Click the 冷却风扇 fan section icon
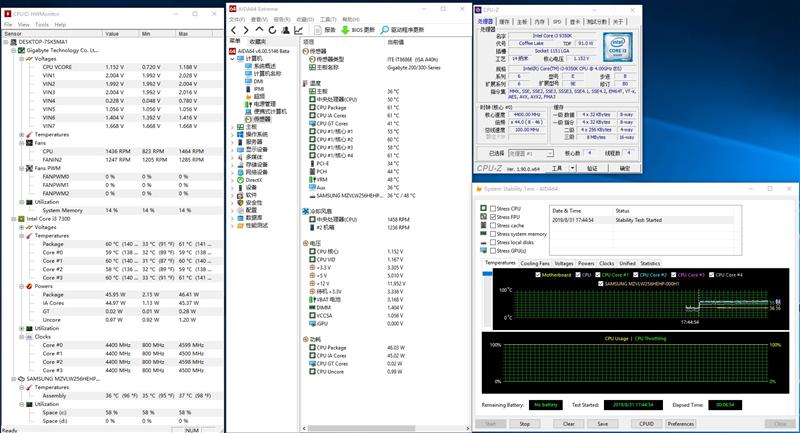The width and height of the screenshot is (800, 433). click(x=306, y=211)
